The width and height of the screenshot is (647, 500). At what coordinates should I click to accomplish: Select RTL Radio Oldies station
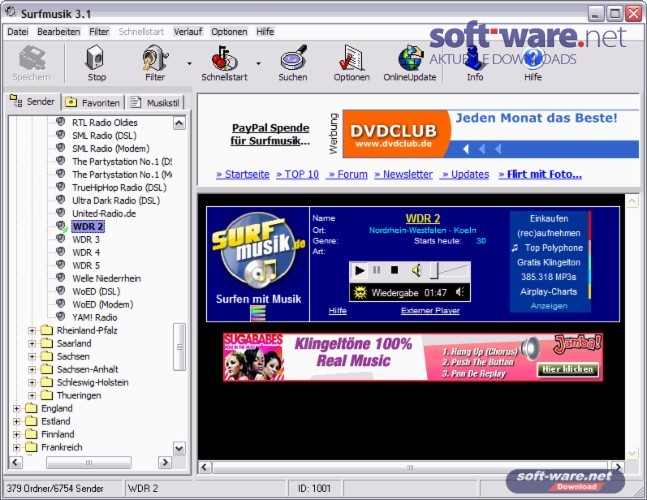104,123
